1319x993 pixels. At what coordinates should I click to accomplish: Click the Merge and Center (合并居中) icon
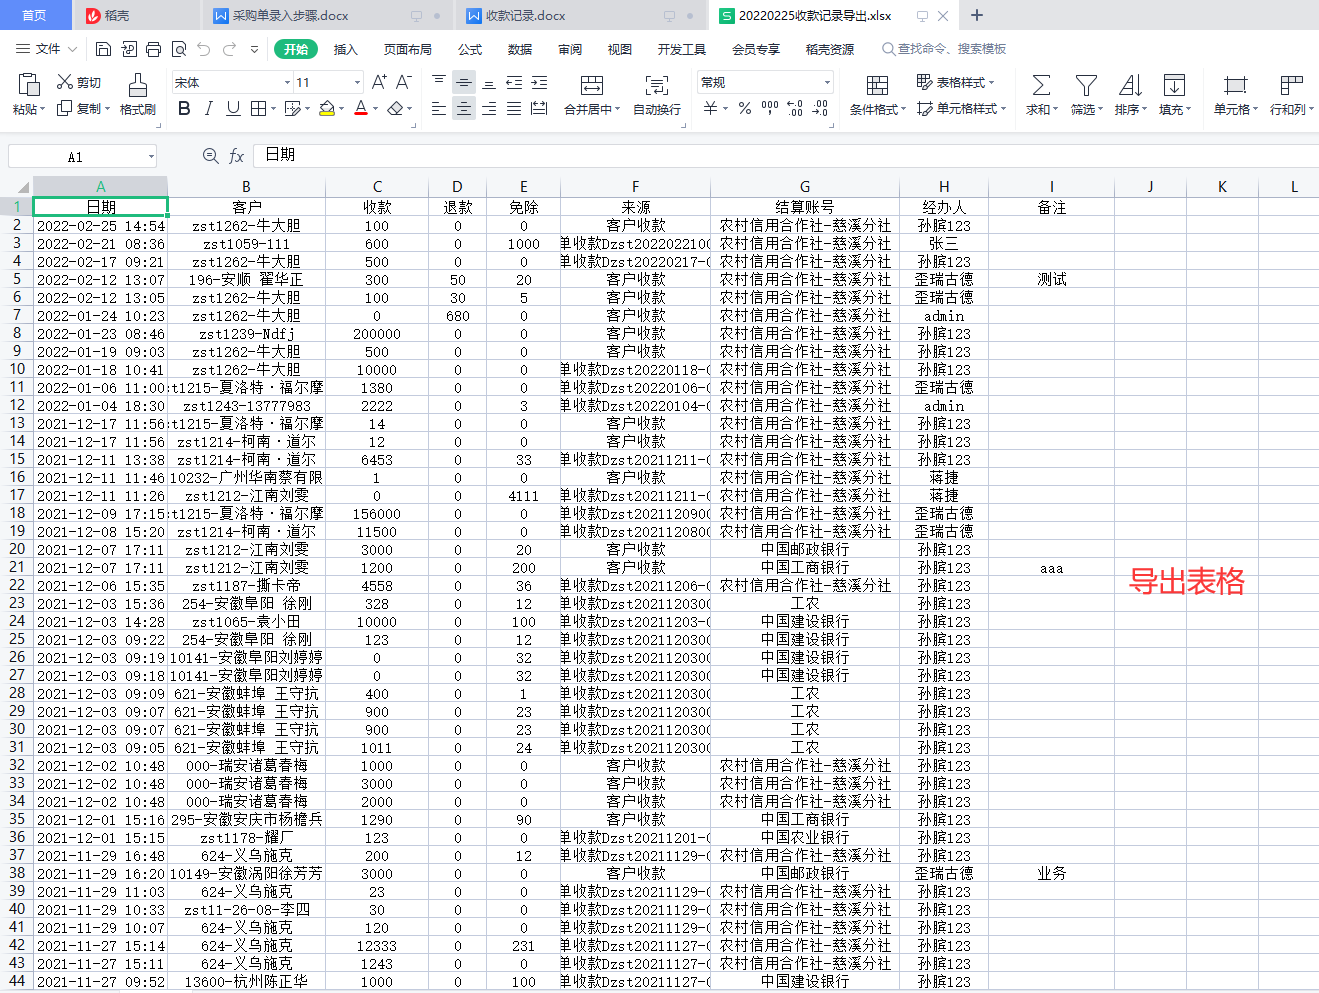(x=591, y=86)
